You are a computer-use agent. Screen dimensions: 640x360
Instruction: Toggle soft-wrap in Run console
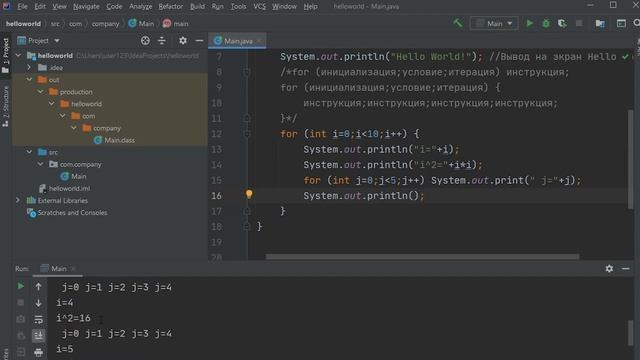pos(38,319)
